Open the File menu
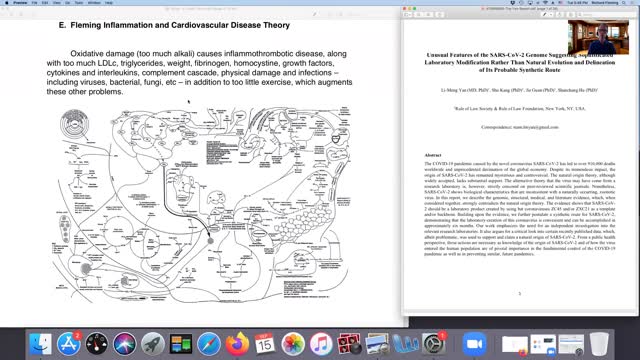The height and width of the screenshot is (360, 640). pyautogui.click(x=34, y=2)
